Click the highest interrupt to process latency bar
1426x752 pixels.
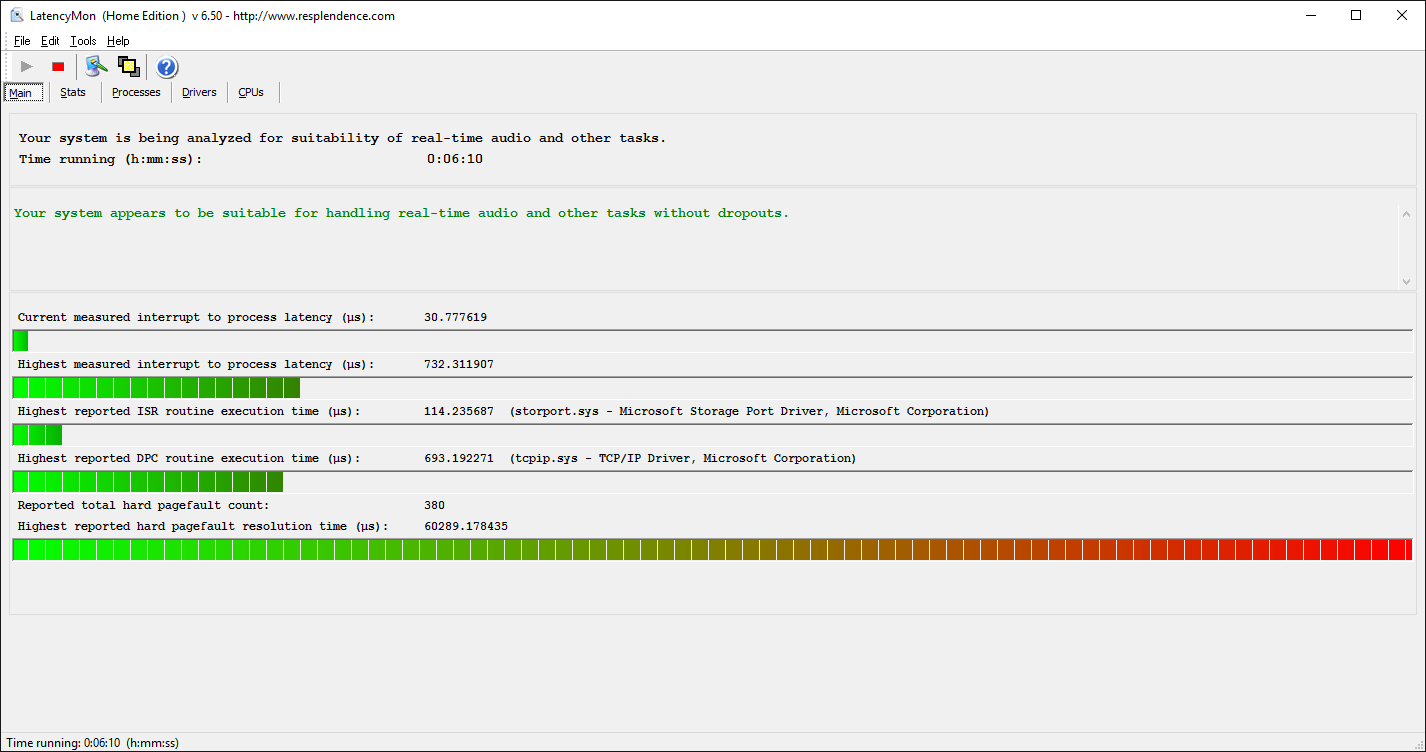point(712,388)
